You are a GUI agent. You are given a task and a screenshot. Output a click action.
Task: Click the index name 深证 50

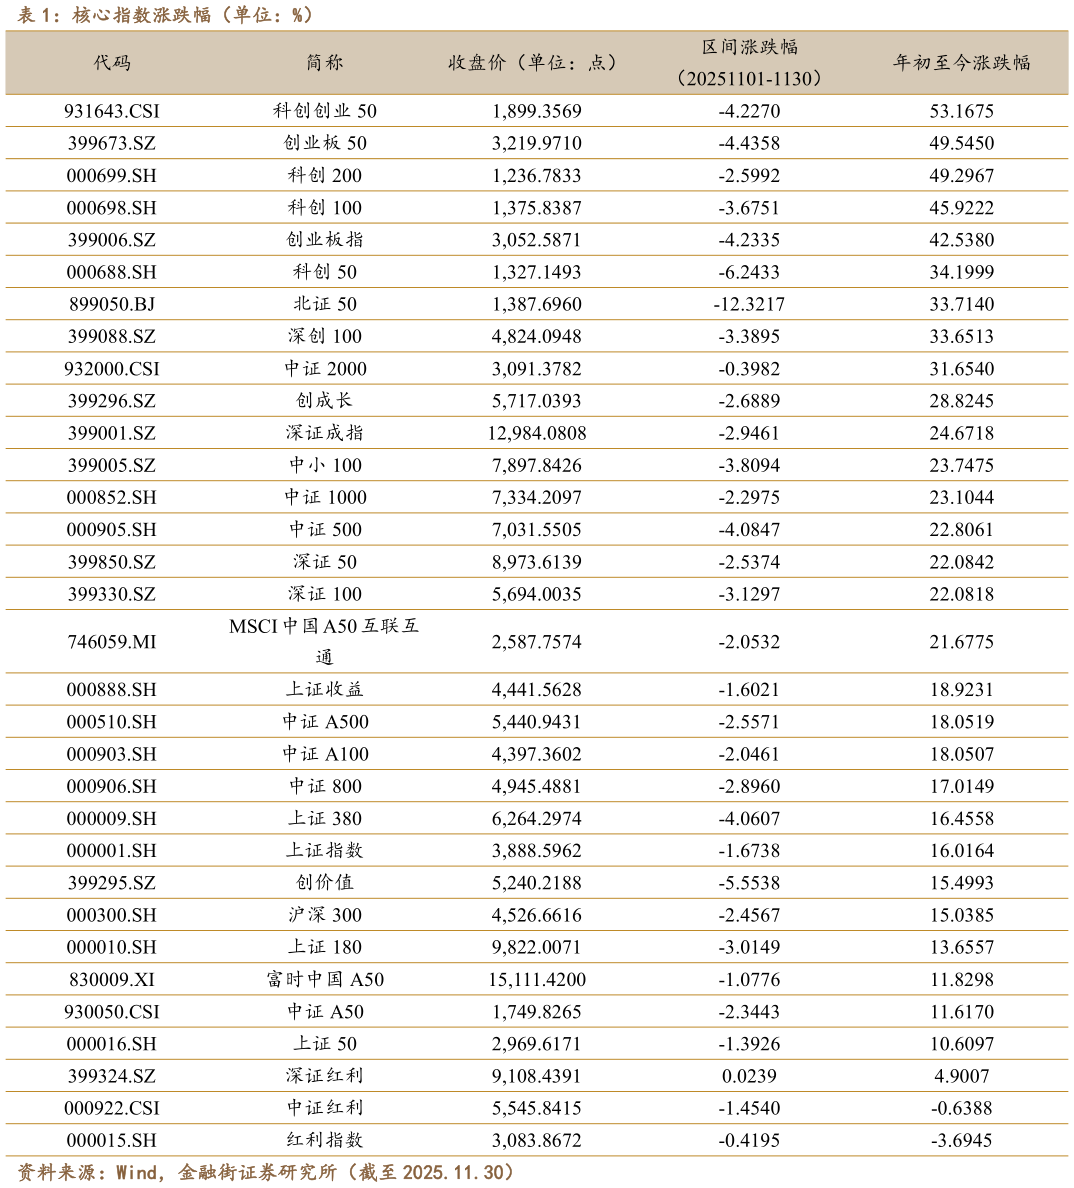click(325, 562)
